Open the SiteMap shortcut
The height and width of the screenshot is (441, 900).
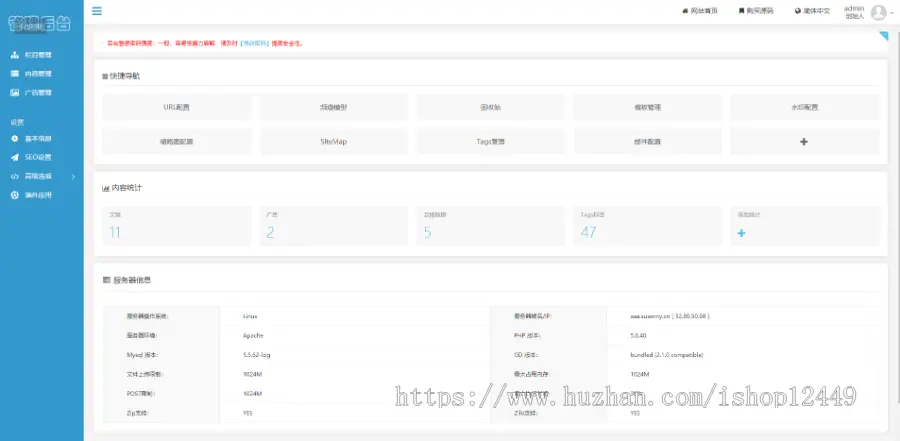(x=333, y=141)
